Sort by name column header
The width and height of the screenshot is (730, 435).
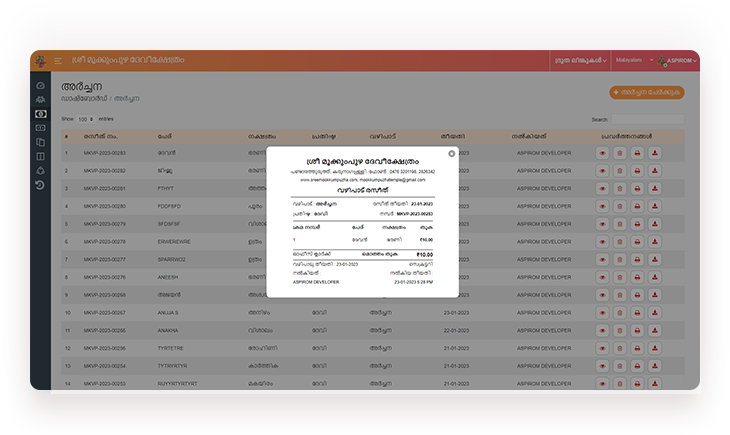pos(165,136)
